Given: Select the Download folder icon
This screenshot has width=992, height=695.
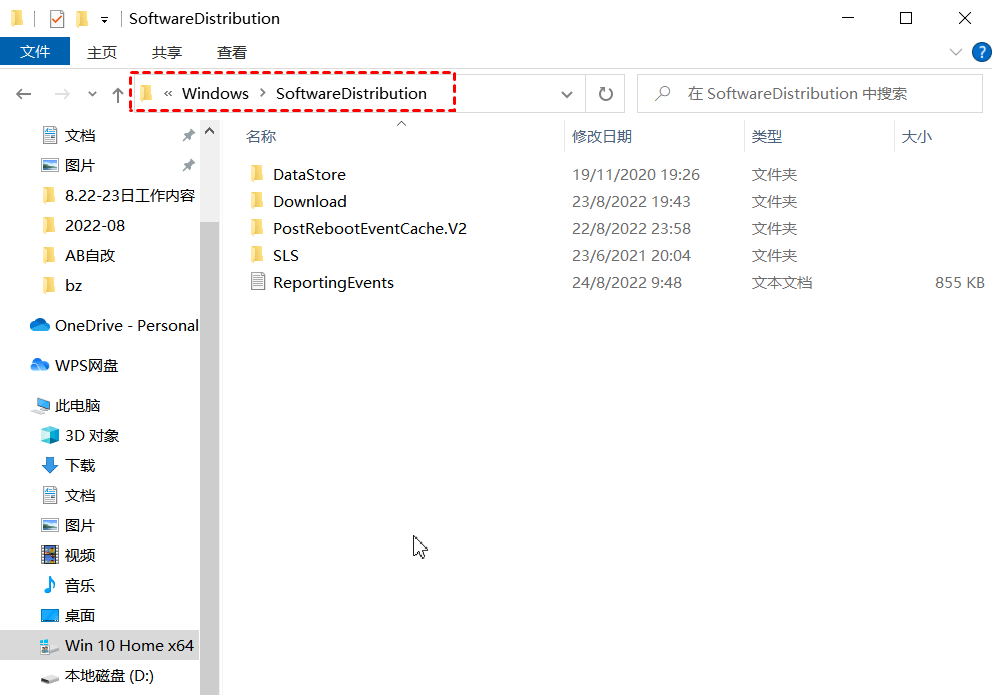Looking at the screenshot, I should pos(257,200).
